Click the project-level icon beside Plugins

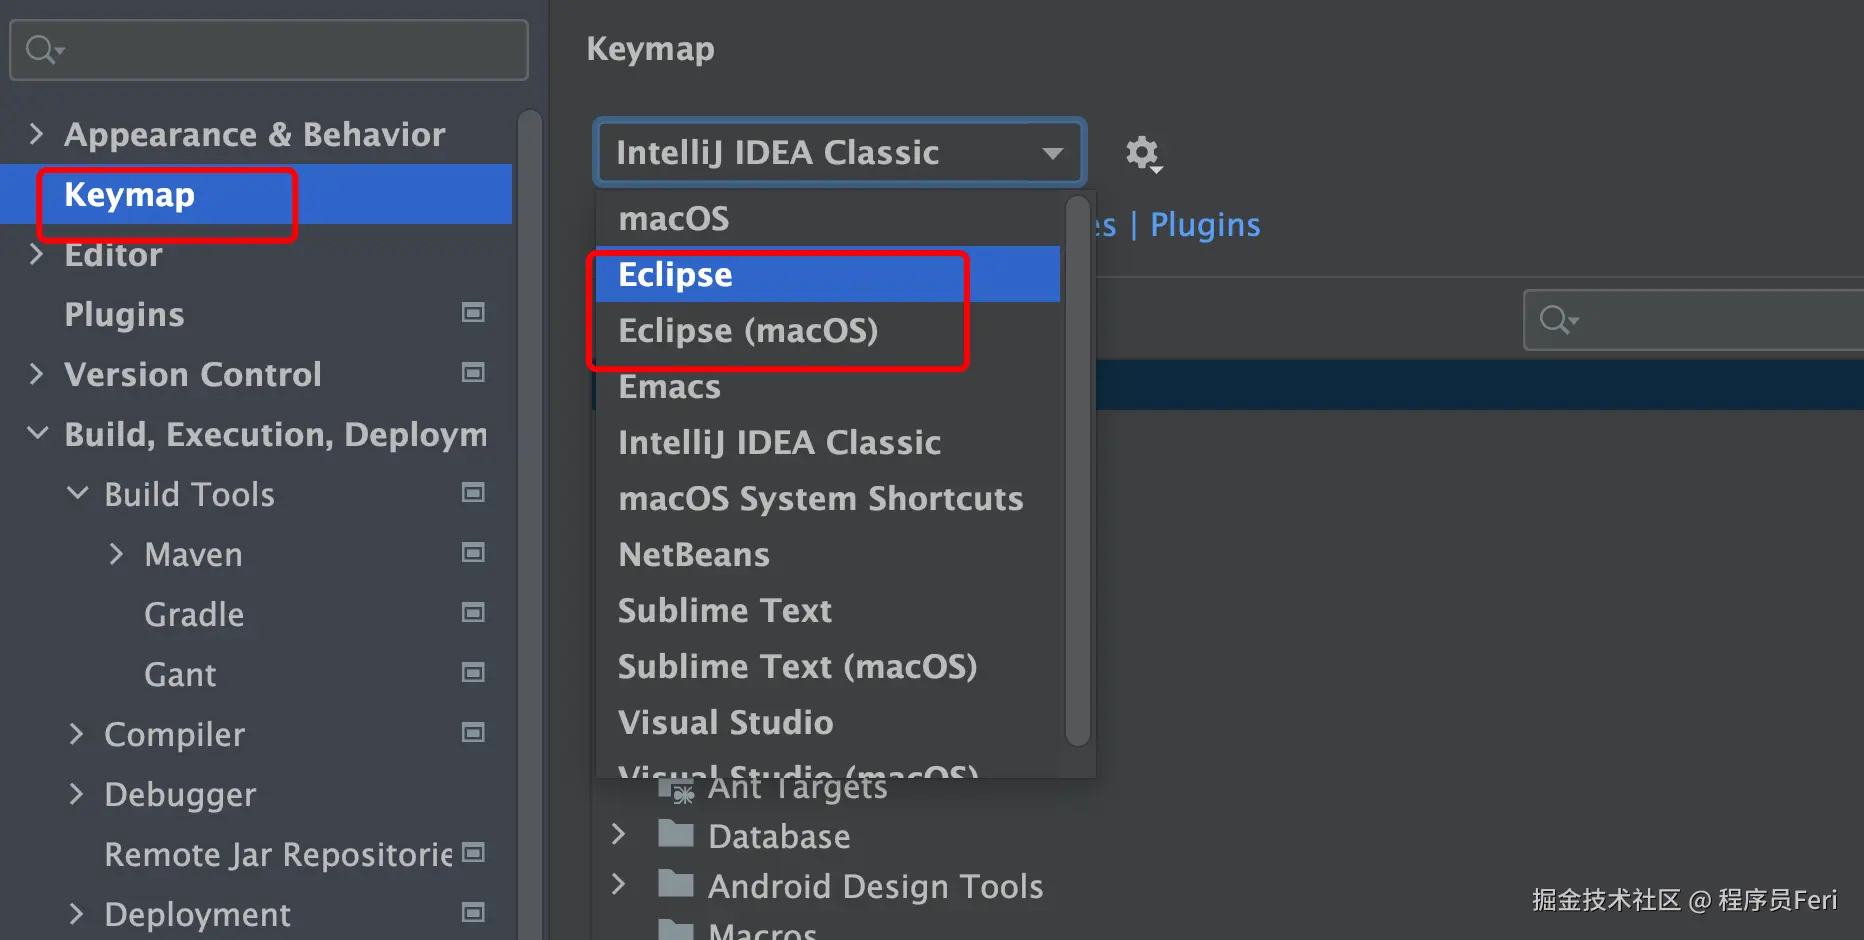[x=473, y=313]
